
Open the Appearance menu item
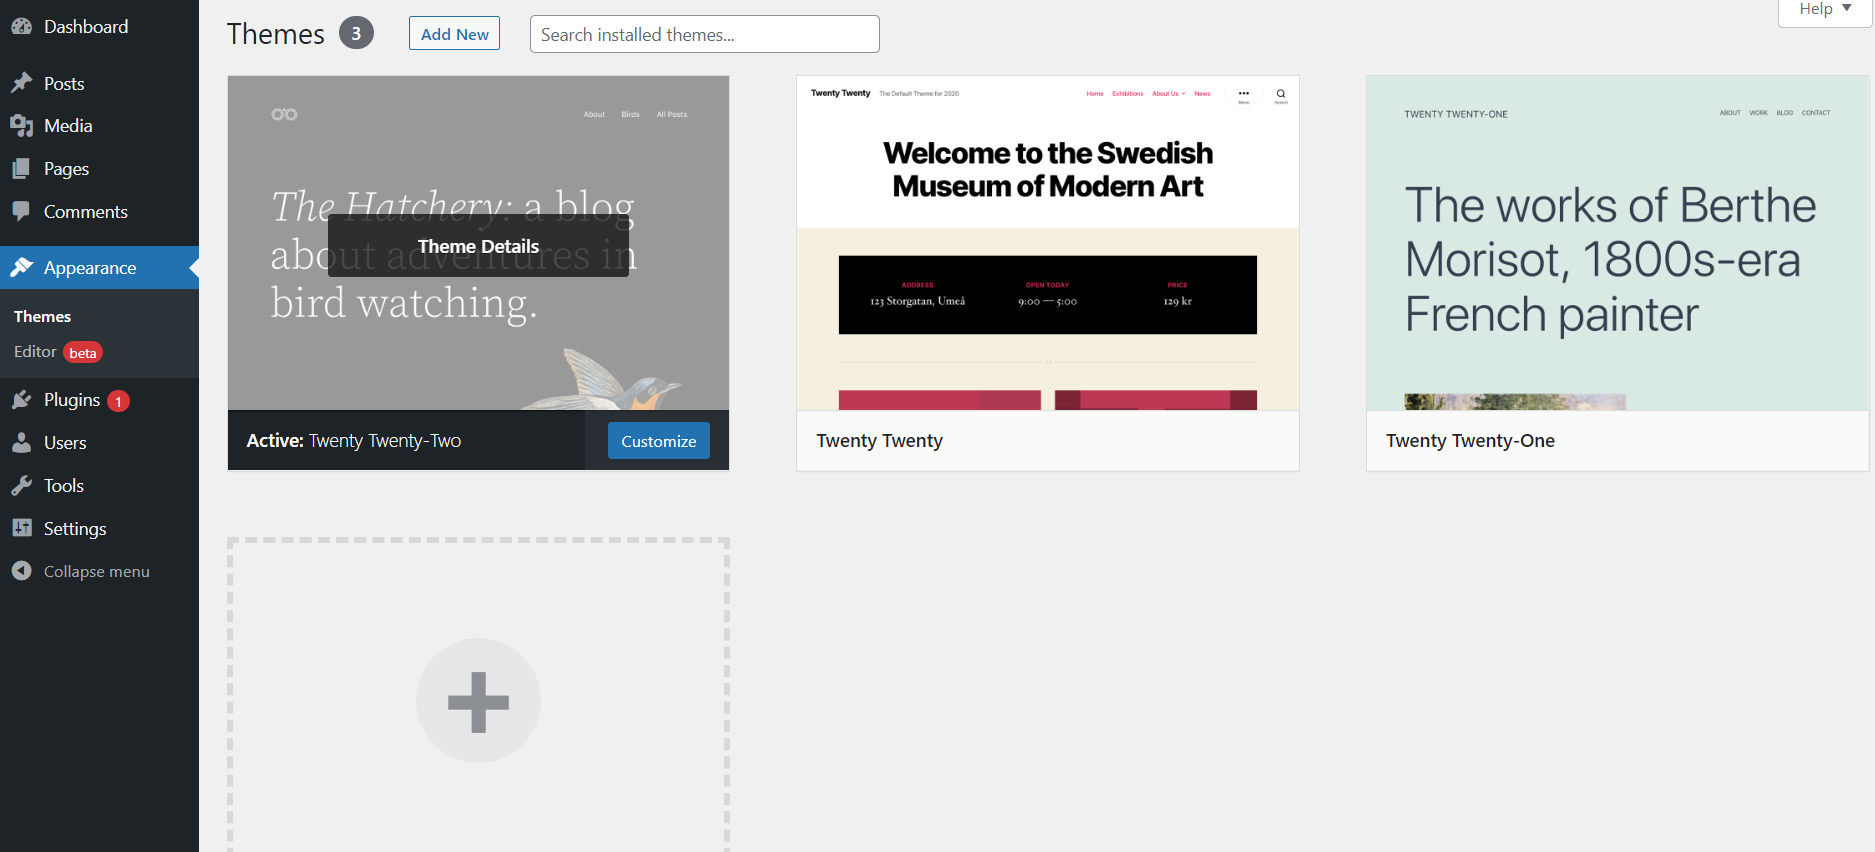[99, 268]
